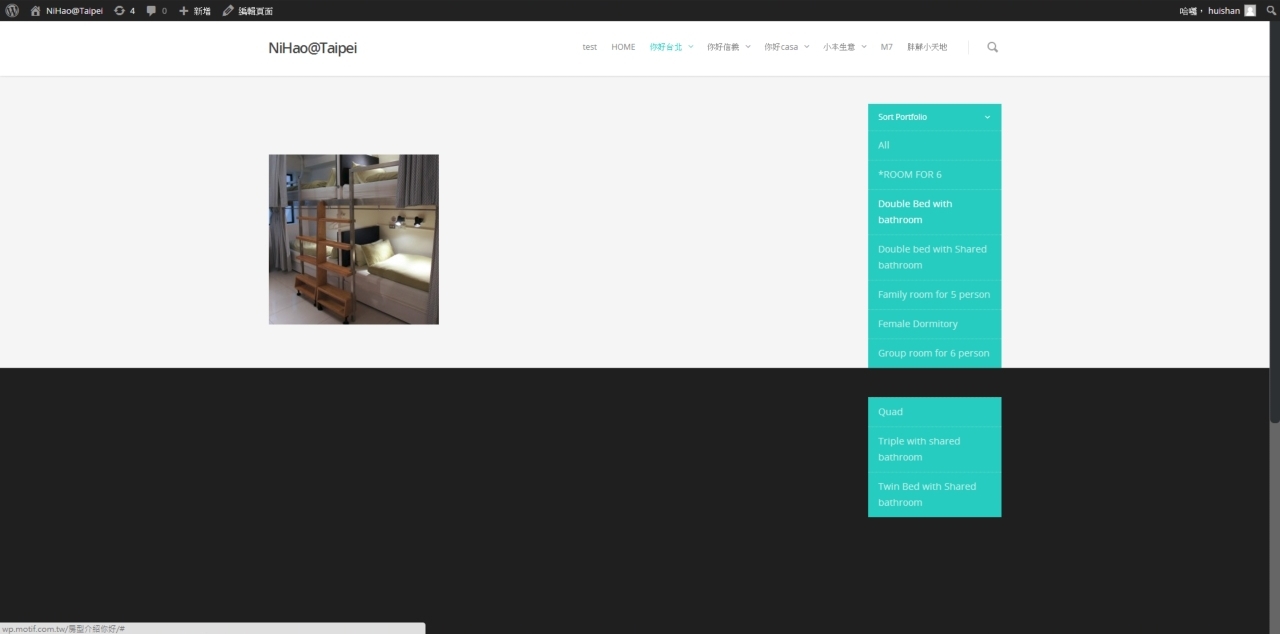Image resolution: width=1280 pixels, height=634 pixels.
Task: Open the 小本生意 menu
Action: point(839,47)
